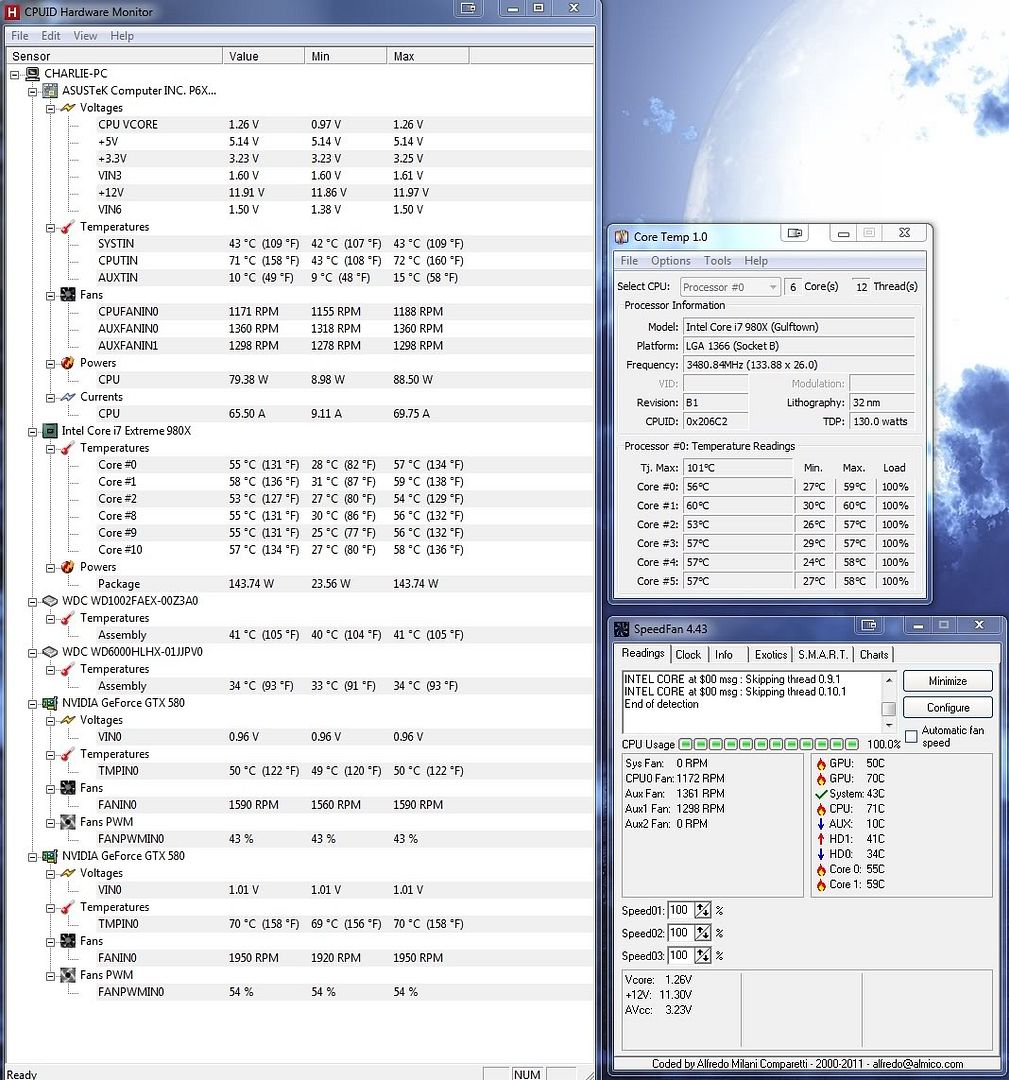The height and width of the screenshot is (1080, 1009).
Task: Click the SpeedFan title bar fan icon
Action: (x=622, y=629)
